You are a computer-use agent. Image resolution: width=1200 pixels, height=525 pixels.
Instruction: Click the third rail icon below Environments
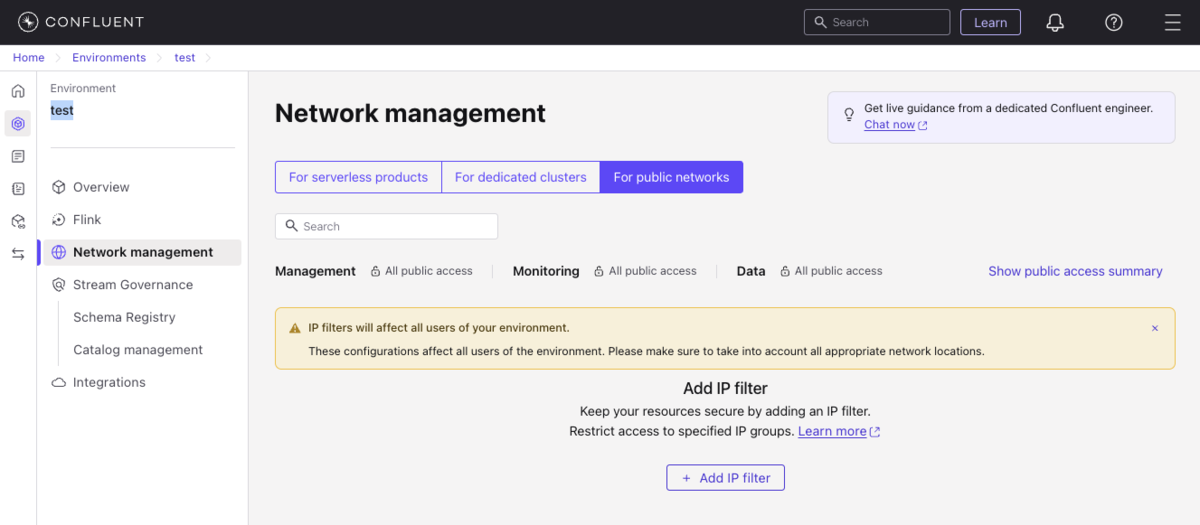point(18,156)
